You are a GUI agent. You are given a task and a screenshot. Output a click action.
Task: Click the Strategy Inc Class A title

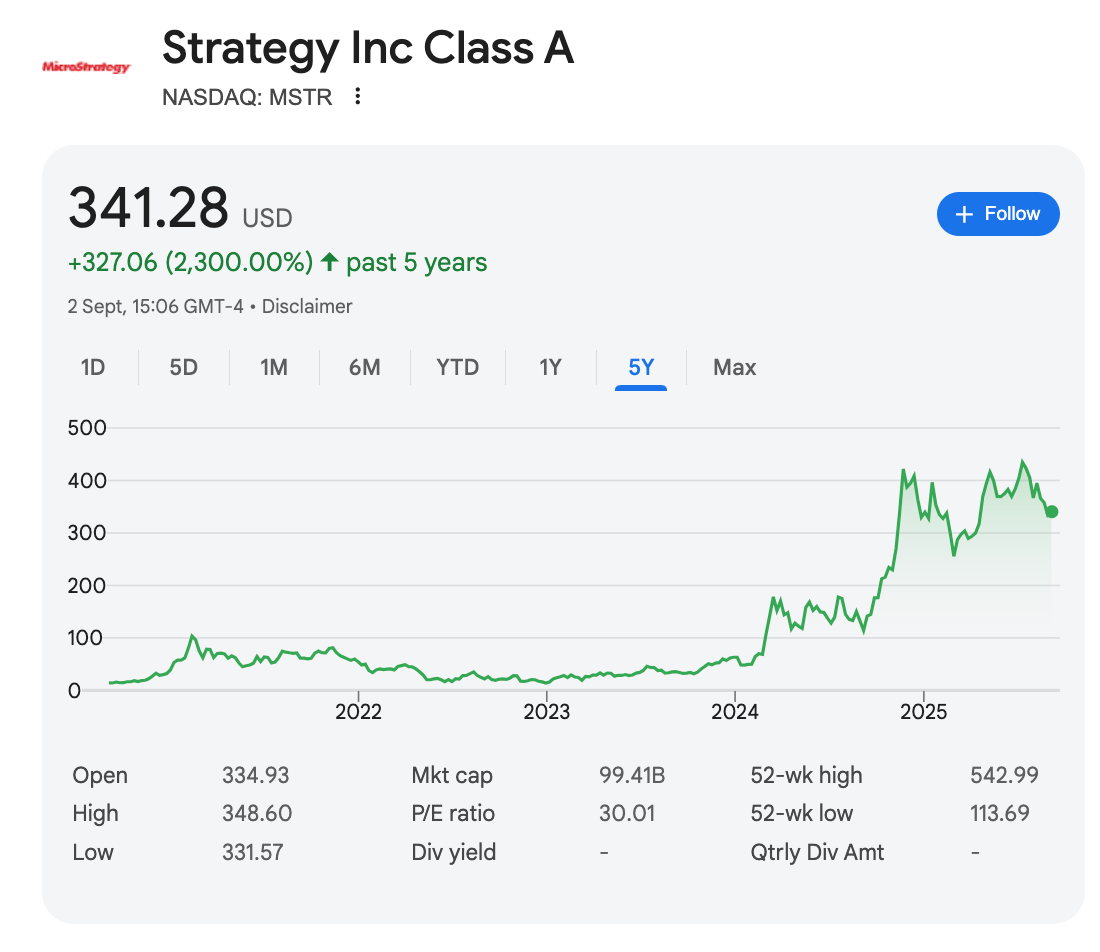[368, 48]
